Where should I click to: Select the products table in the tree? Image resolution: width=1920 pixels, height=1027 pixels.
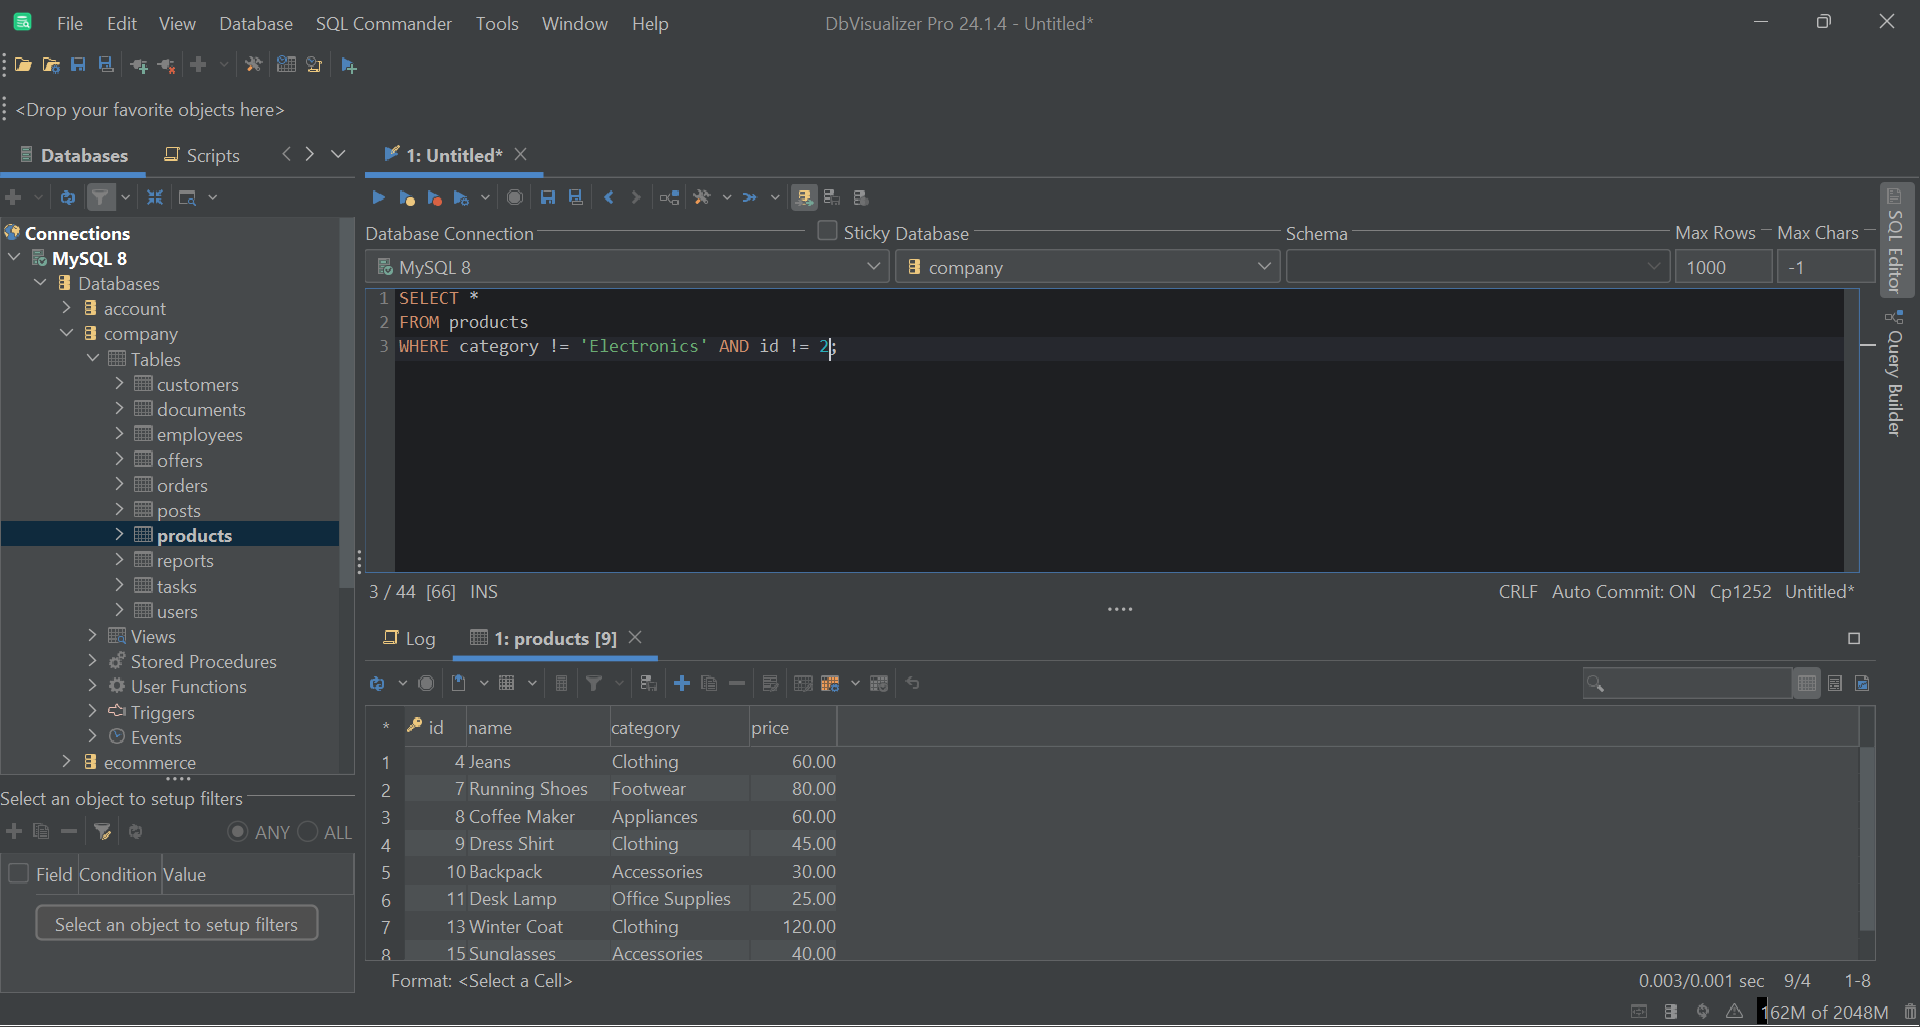(196, 535)
